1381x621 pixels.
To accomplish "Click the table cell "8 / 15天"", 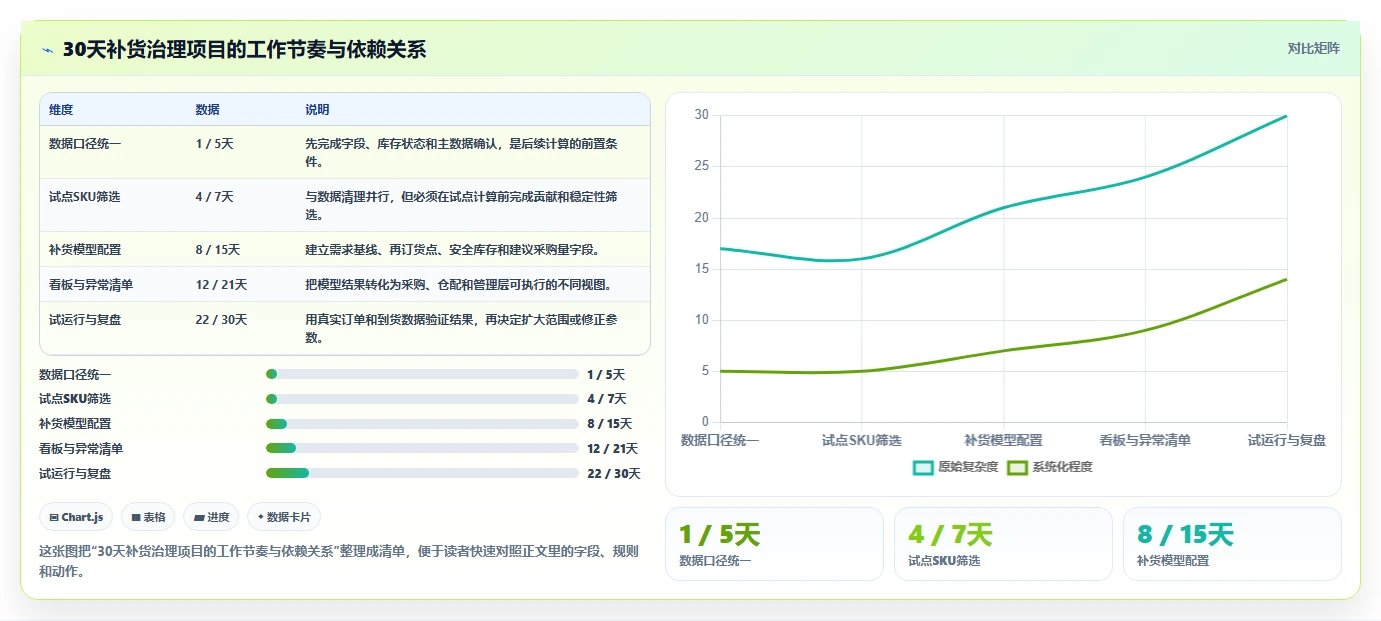I will (217, 250).
